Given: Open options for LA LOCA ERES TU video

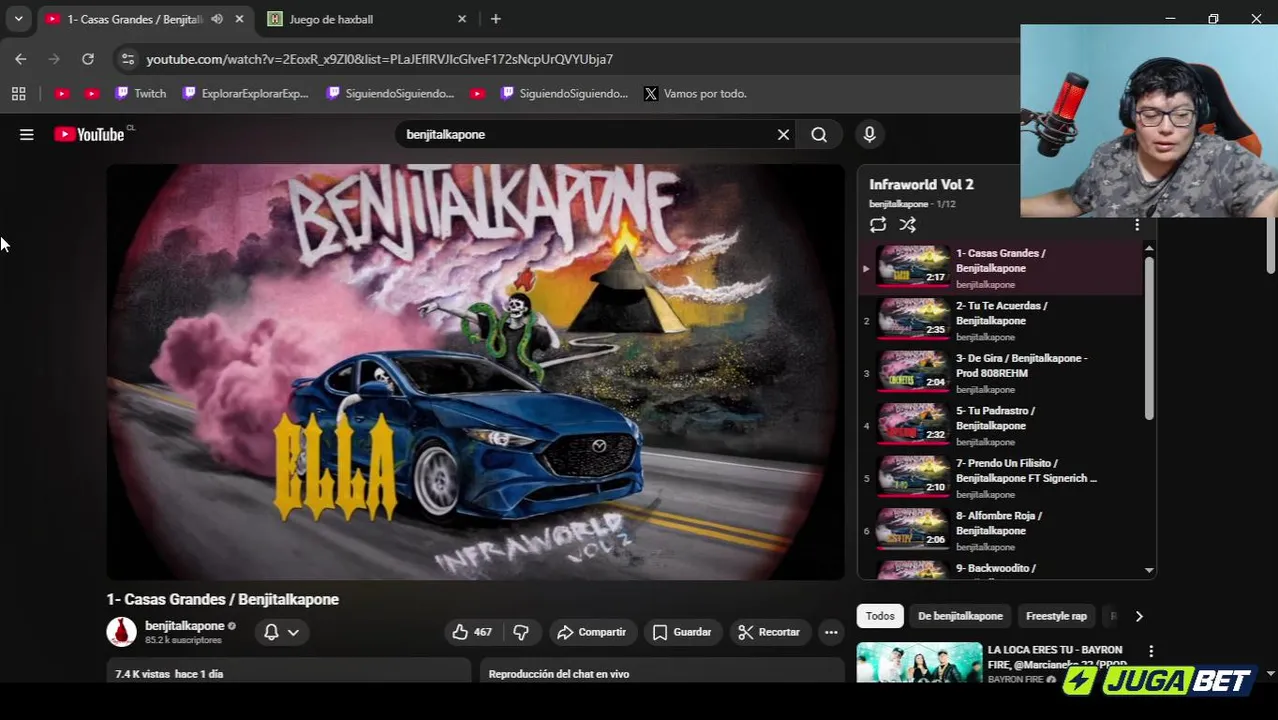Looking at the screenshot, I should coord(1151,651).
